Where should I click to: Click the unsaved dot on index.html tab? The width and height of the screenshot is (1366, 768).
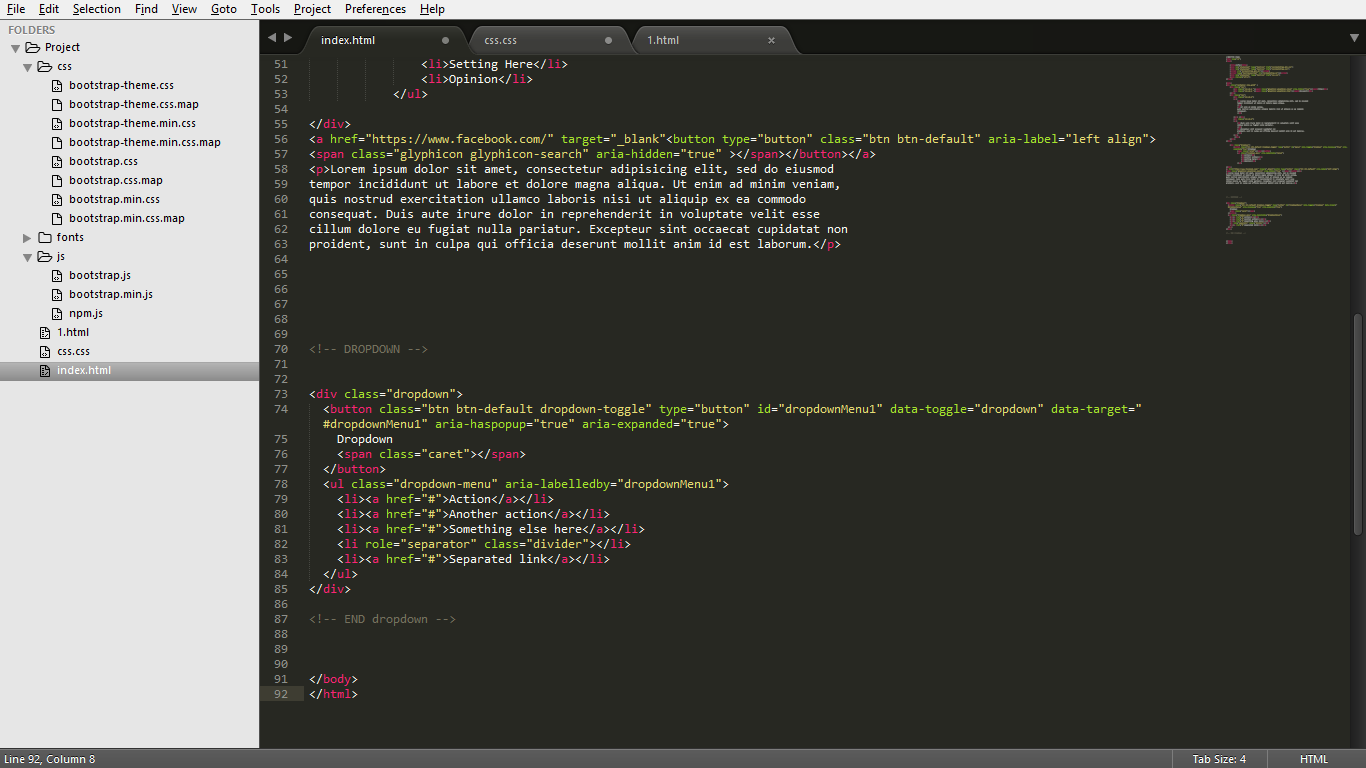pos(445,41)
